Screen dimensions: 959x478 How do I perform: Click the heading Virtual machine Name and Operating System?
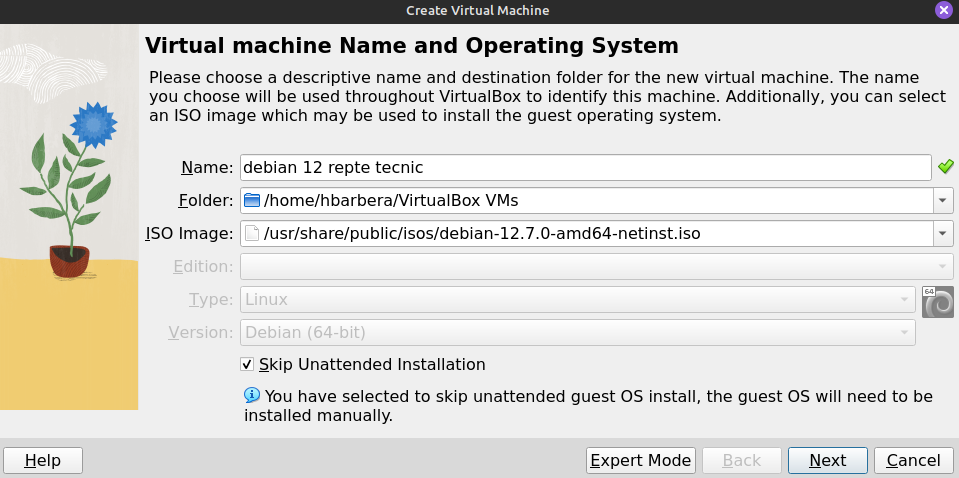412,46
